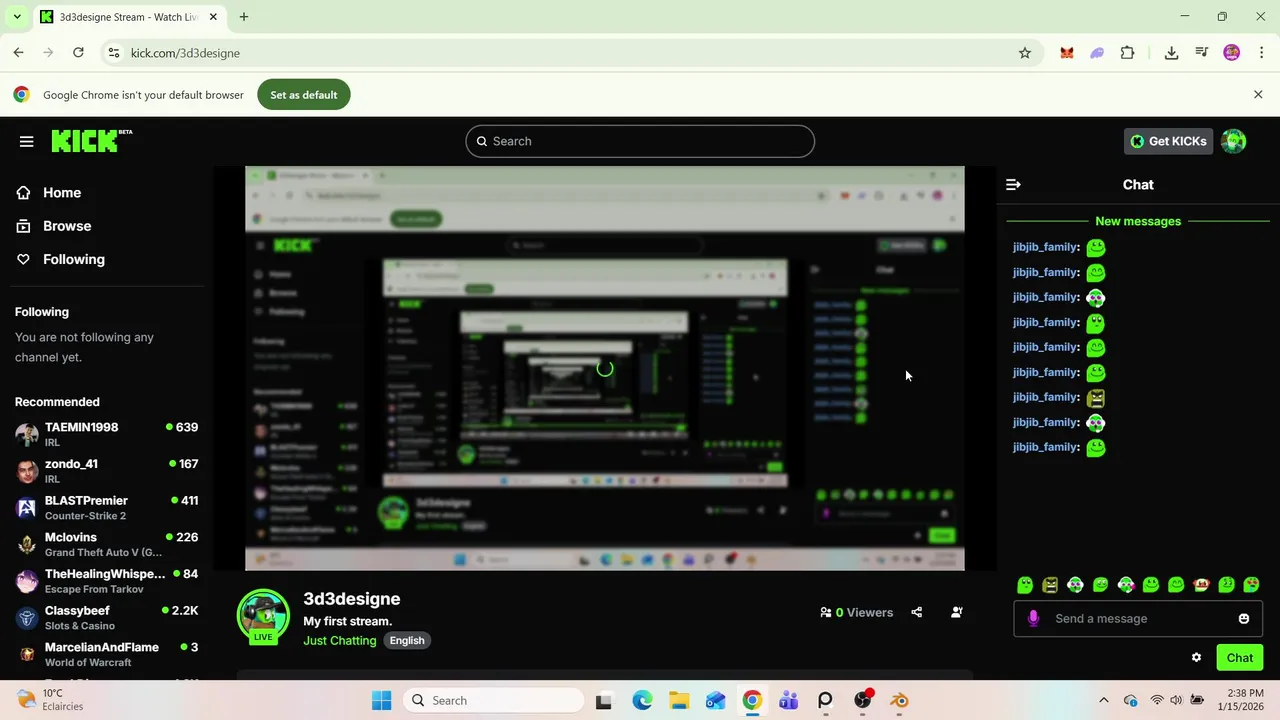Viewport: 1280px width, 720px height.
Task: Insert the angry yellow face emote
Action: 1050,585
